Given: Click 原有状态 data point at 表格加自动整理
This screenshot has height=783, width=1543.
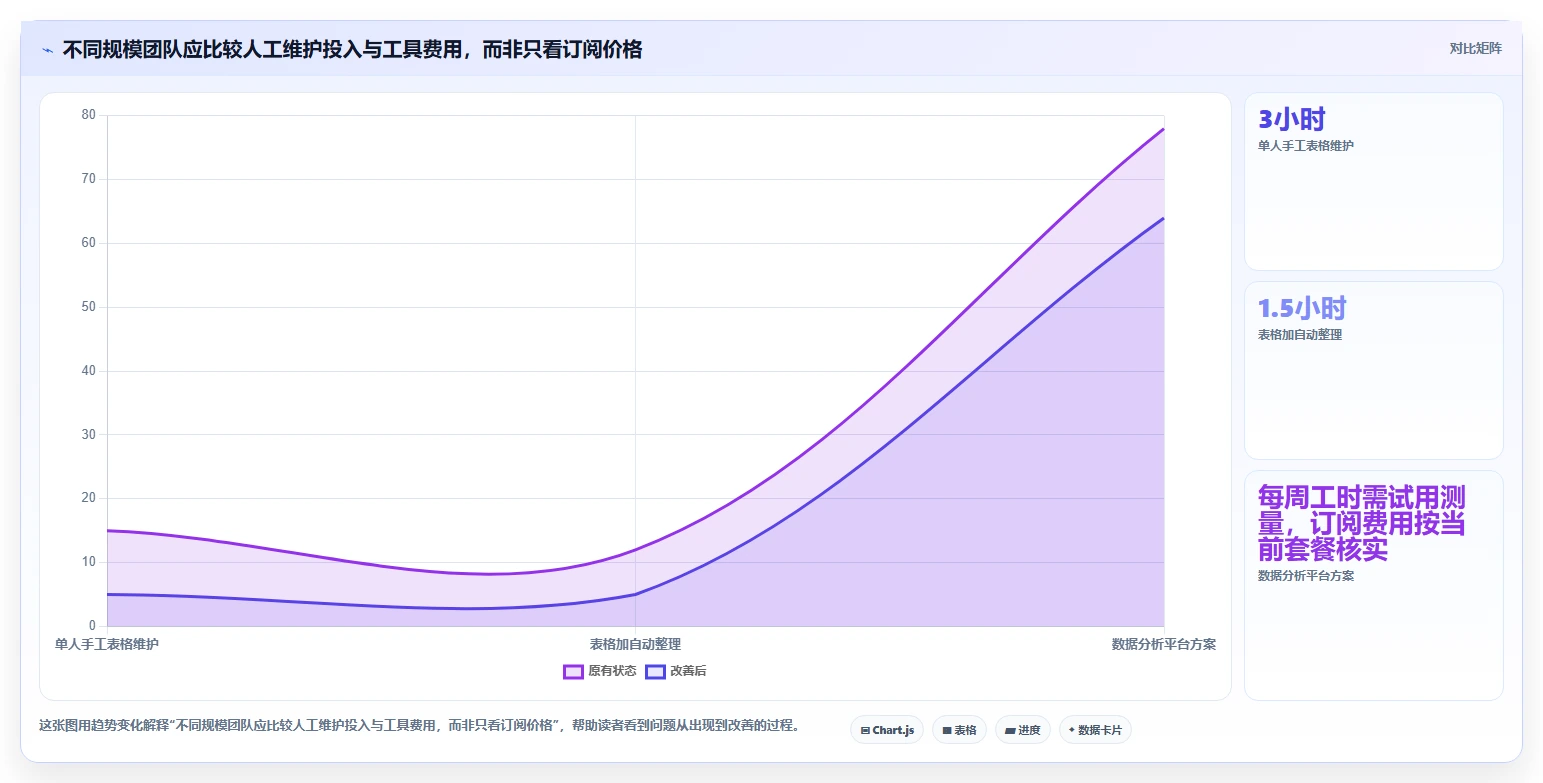Looking at the screenshot, I should pos(635,550).
